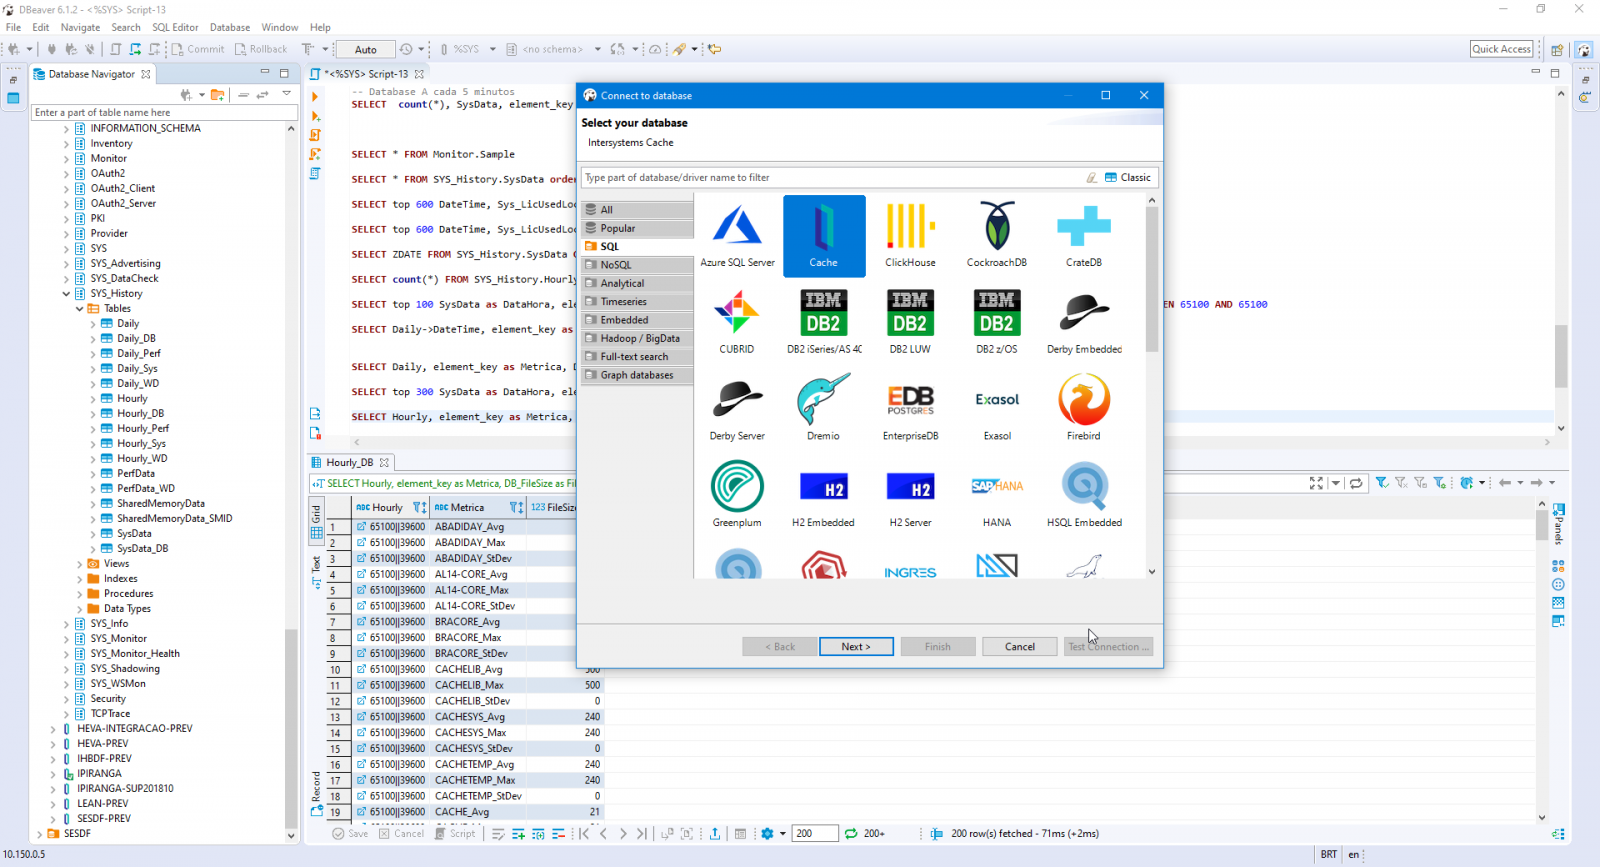Filter drivers by NoSQL category
The width and height of the screenshot is (1600, 867).
637,265
